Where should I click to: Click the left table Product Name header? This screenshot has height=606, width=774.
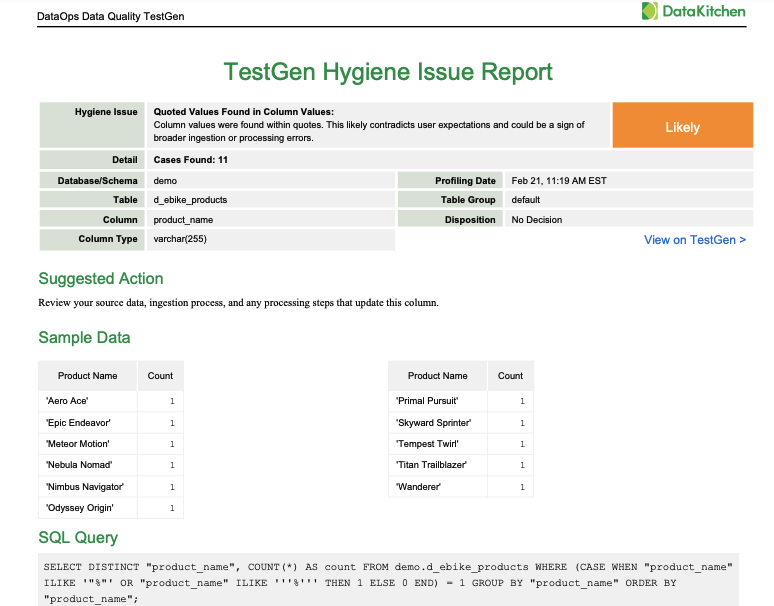pyautogui.click(x=87, y=376)
